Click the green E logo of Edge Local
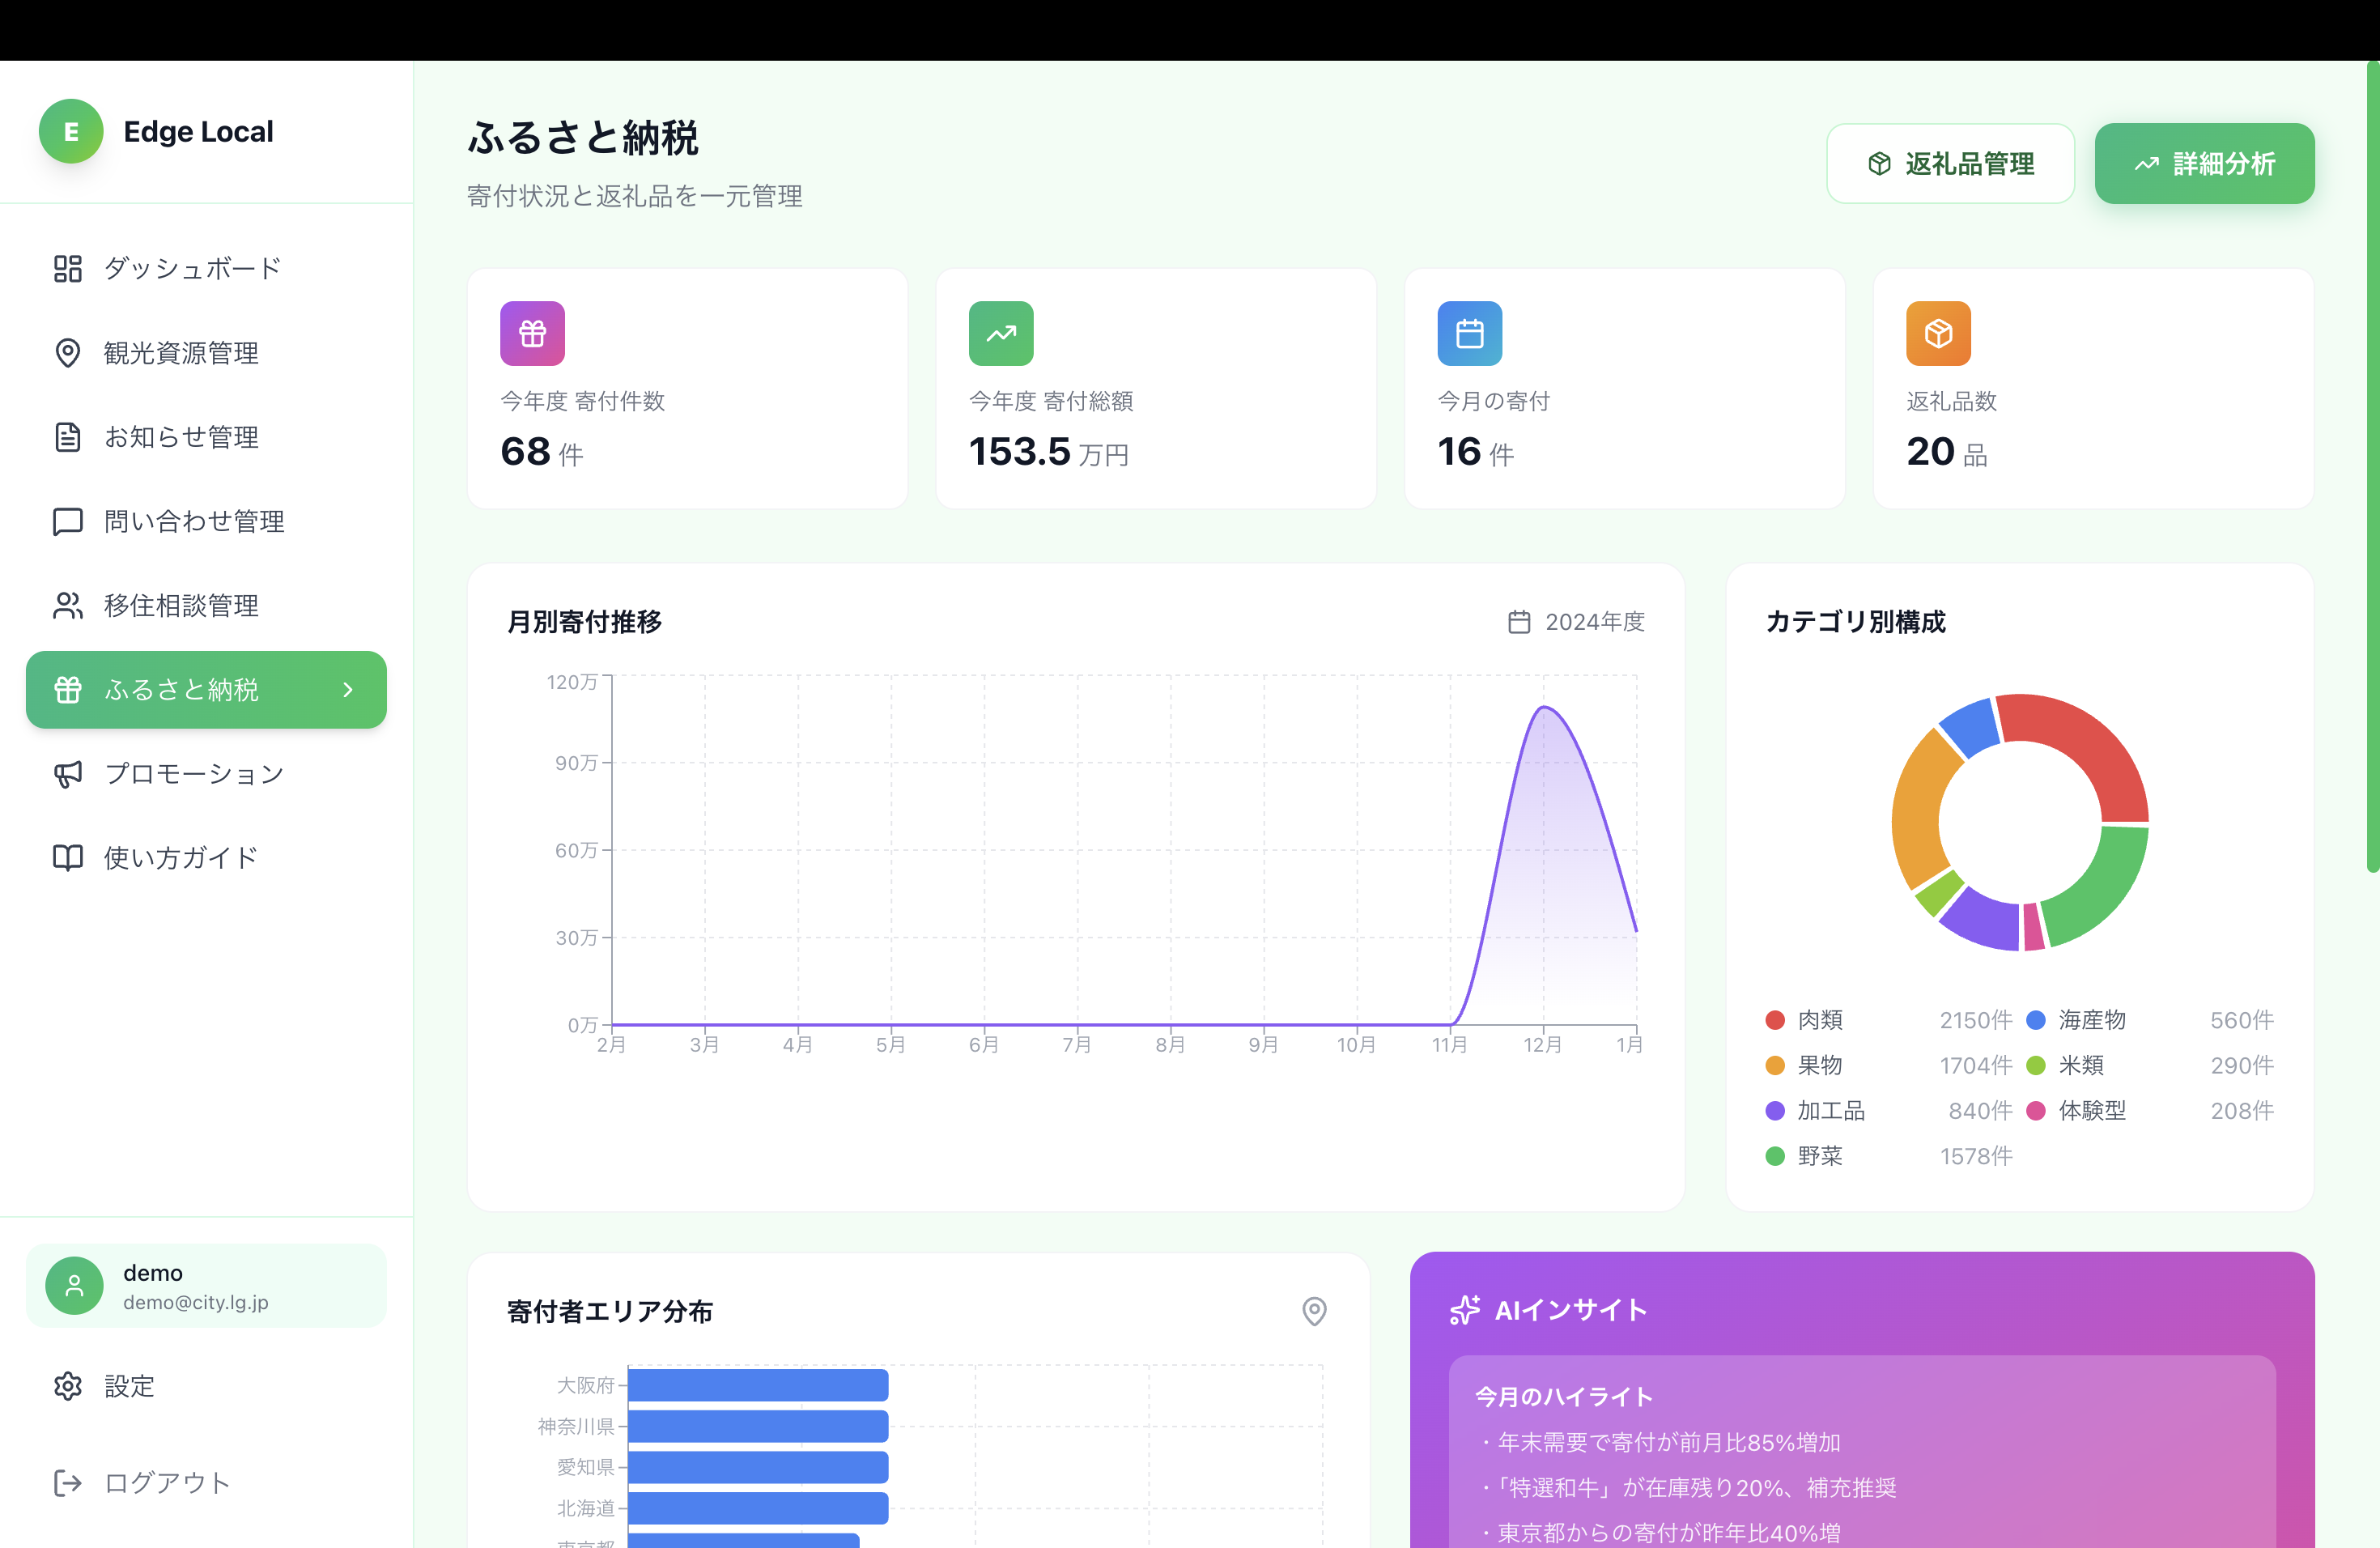 [x=71, y=131]
